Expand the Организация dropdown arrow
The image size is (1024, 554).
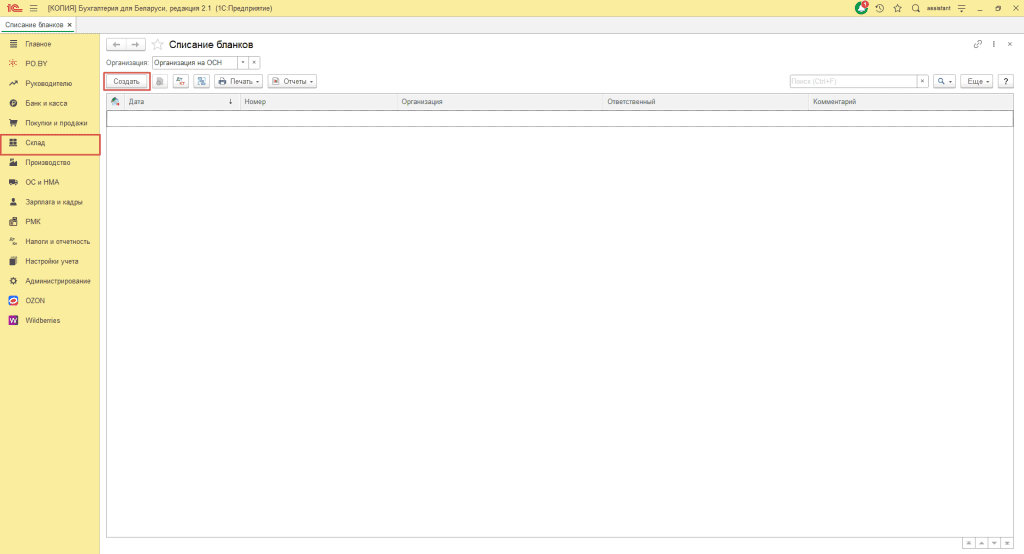(242, 63)
